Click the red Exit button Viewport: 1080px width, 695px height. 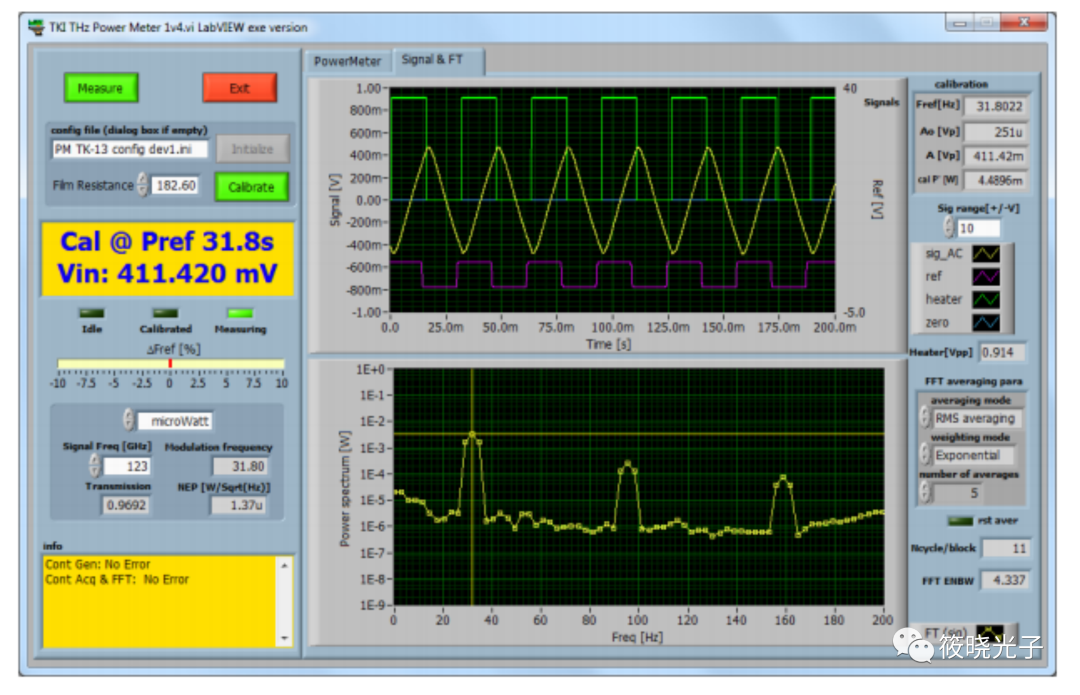click(x=240, y=88)
